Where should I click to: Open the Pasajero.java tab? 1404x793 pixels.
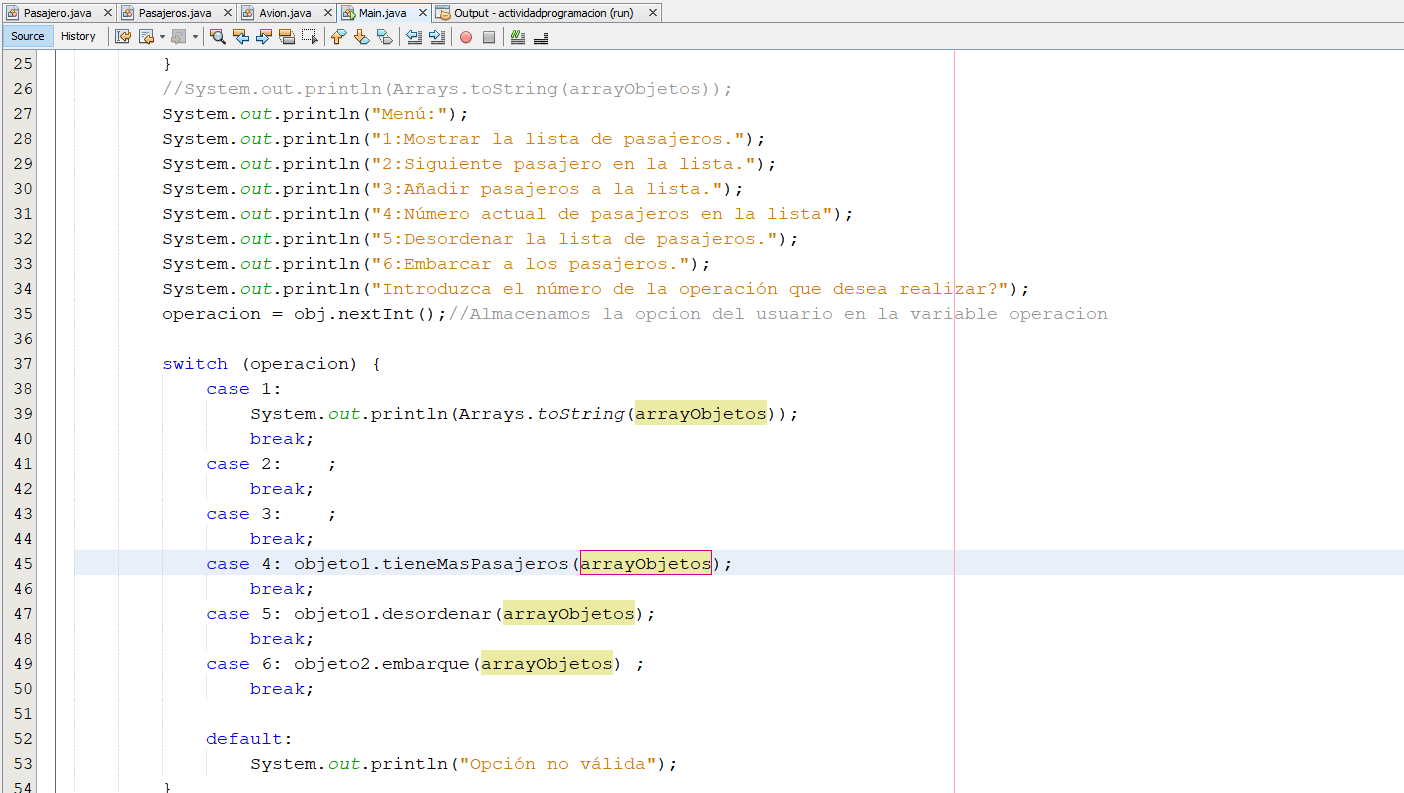58,13
